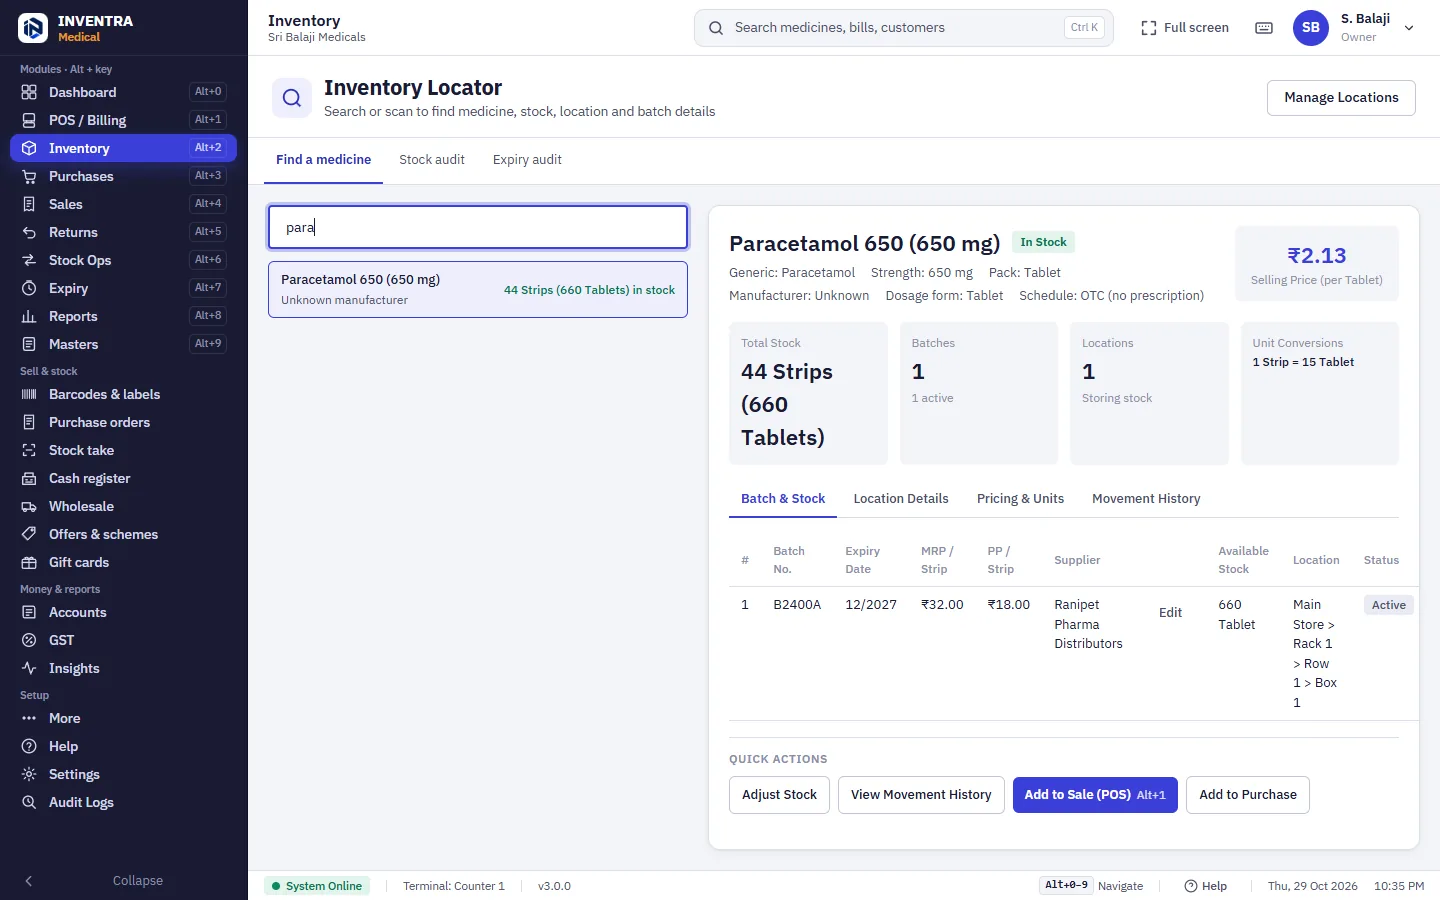Viewport: 1440px width, 900px height.
Task: Collapse the sidebar with the chevron arrow
Action: (x=29, y=881)
